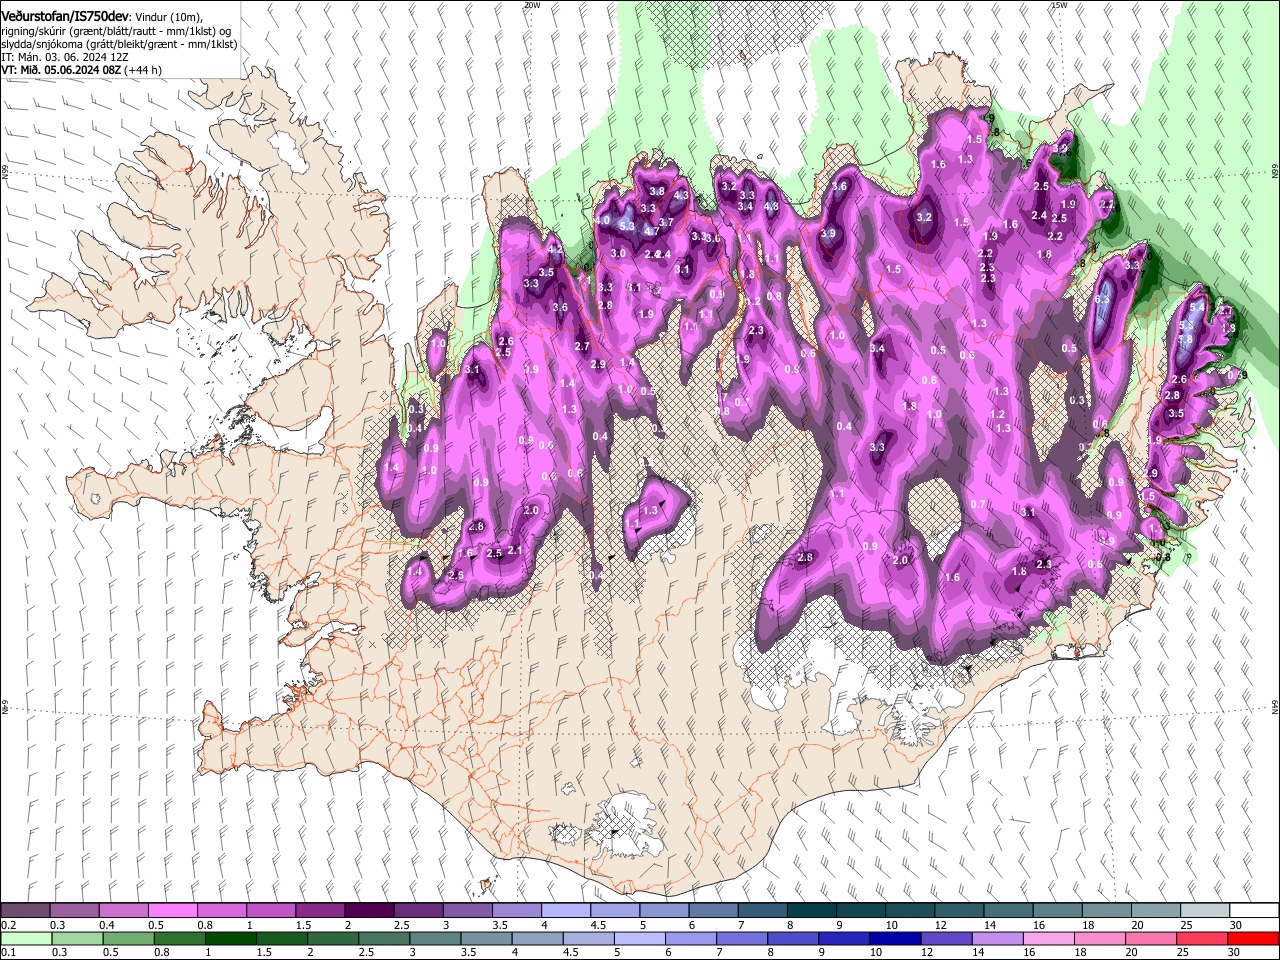Screen dimensions: 1280x960
Task: Click the 3.9 precipitation value on the map
Action: 828,233
